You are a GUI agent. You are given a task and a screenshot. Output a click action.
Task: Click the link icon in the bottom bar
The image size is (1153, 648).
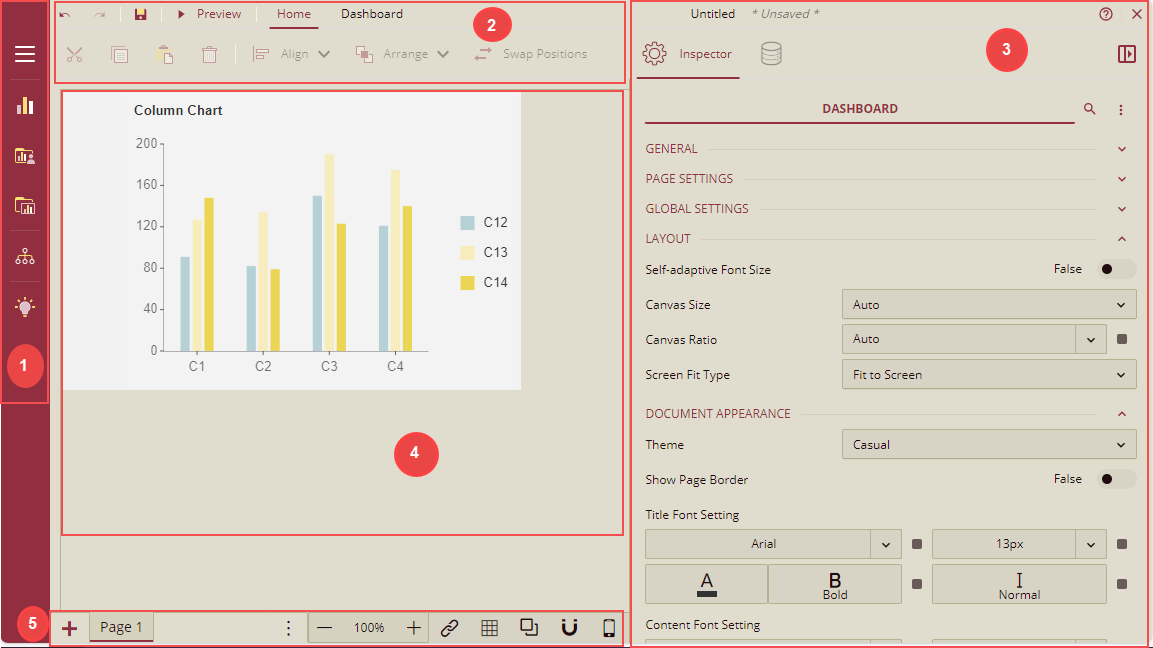449,627
